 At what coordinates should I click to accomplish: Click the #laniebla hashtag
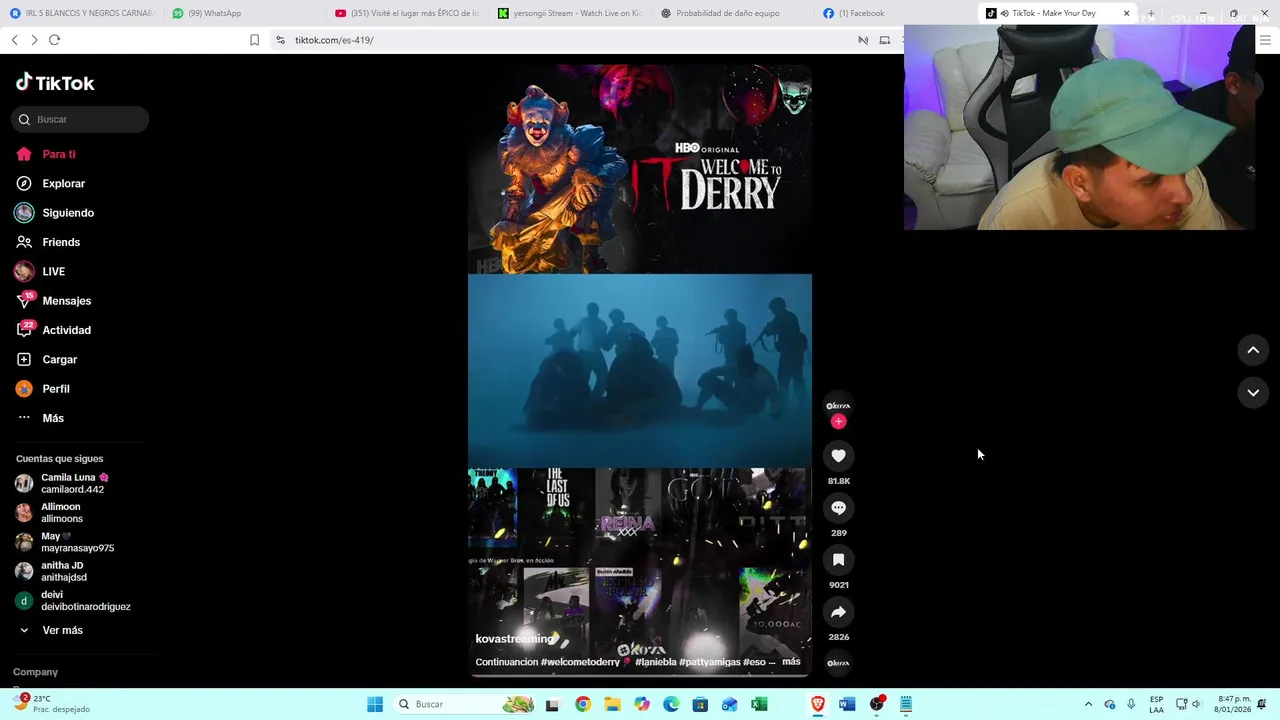pyautogui.click(x=655, y=662)
